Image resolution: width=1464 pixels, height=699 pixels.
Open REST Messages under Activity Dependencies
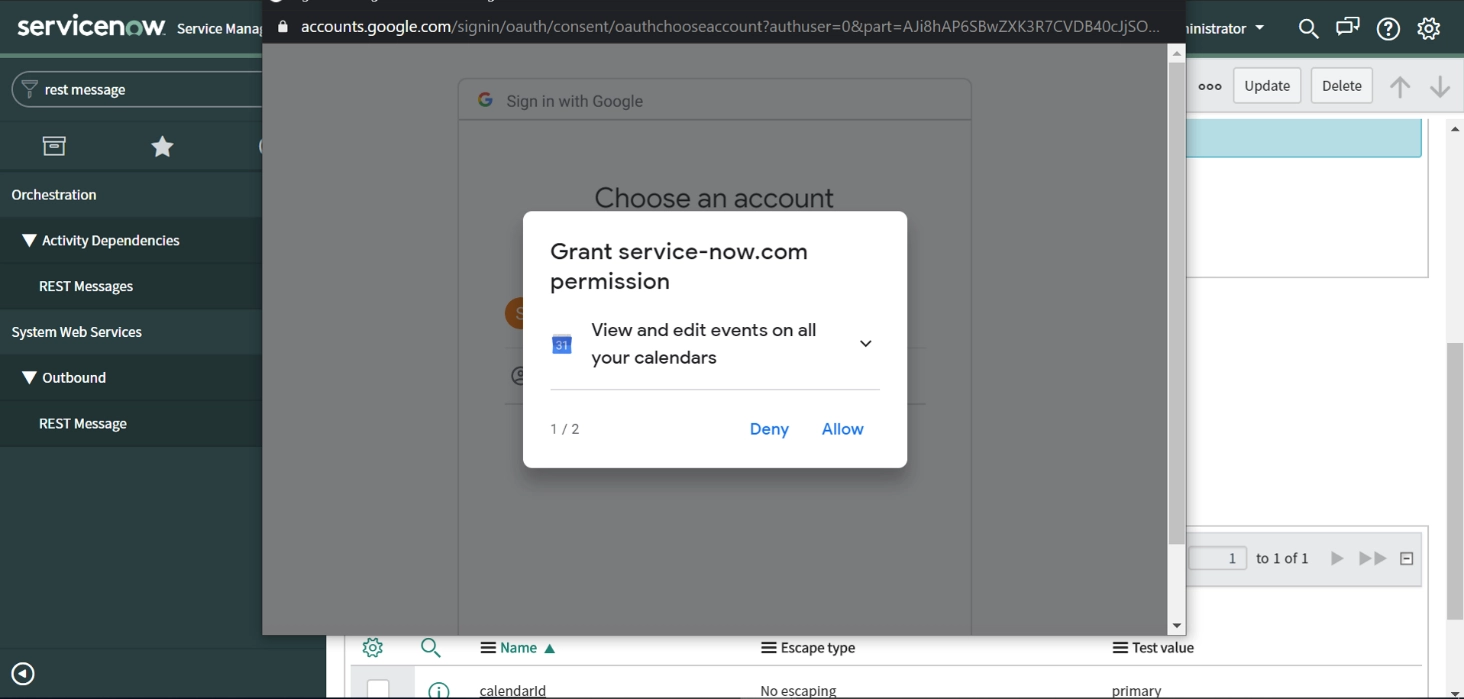86,286
